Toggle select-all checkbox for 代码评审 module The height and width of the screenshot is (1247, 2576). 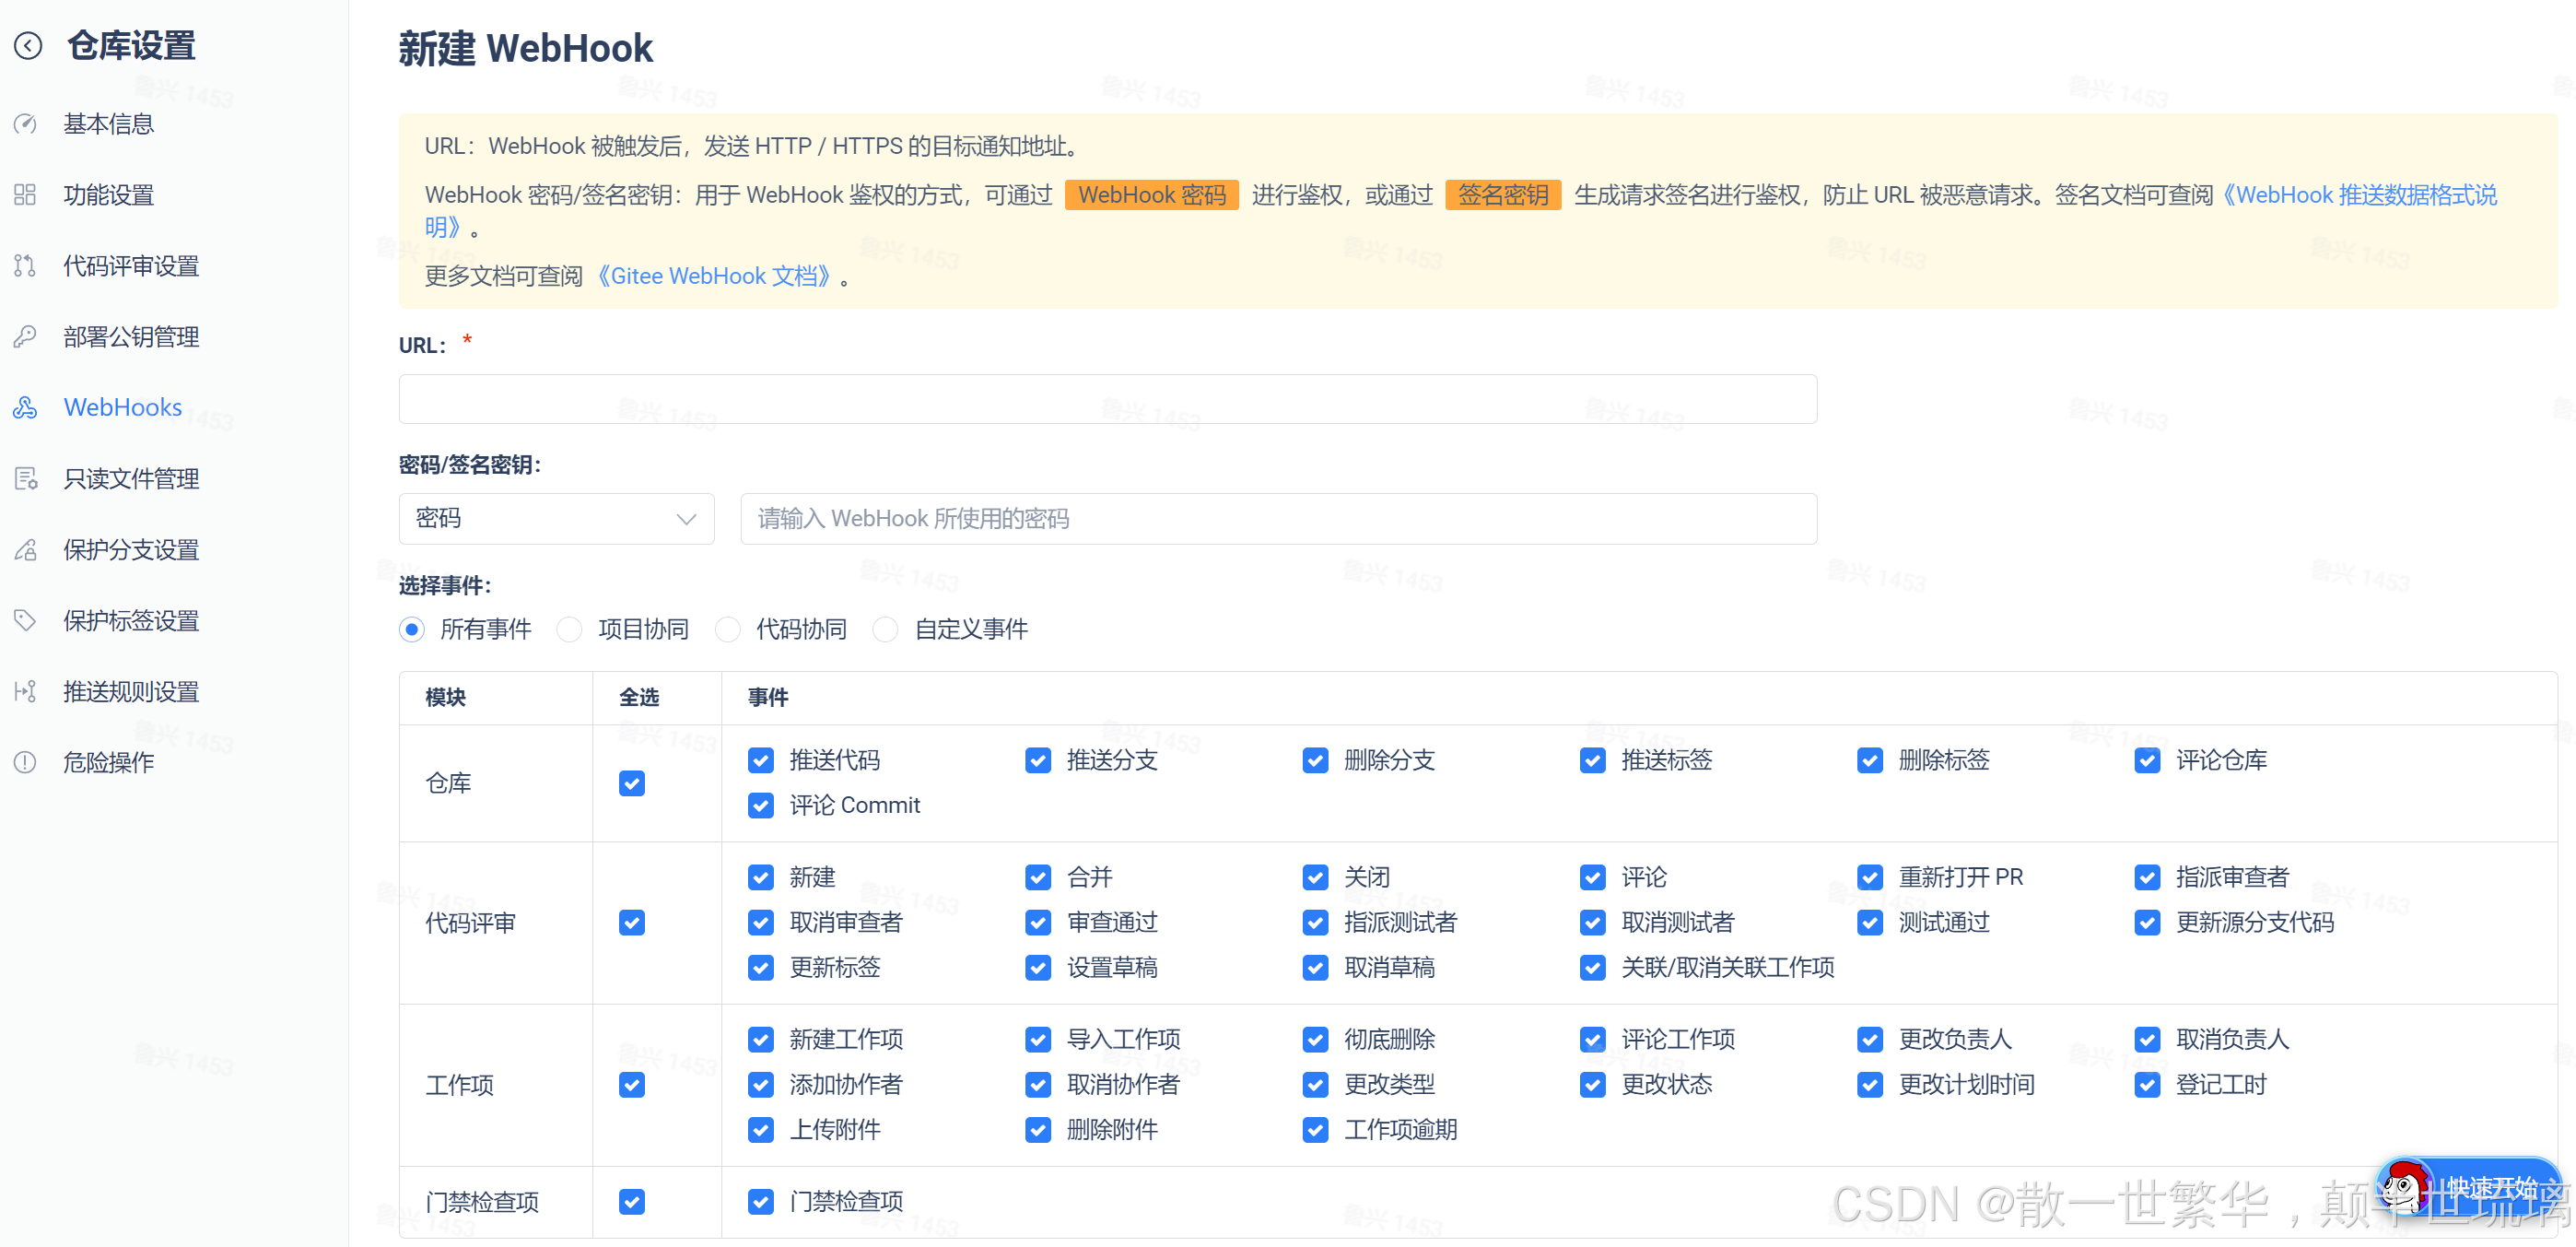[x=631, y=923]
